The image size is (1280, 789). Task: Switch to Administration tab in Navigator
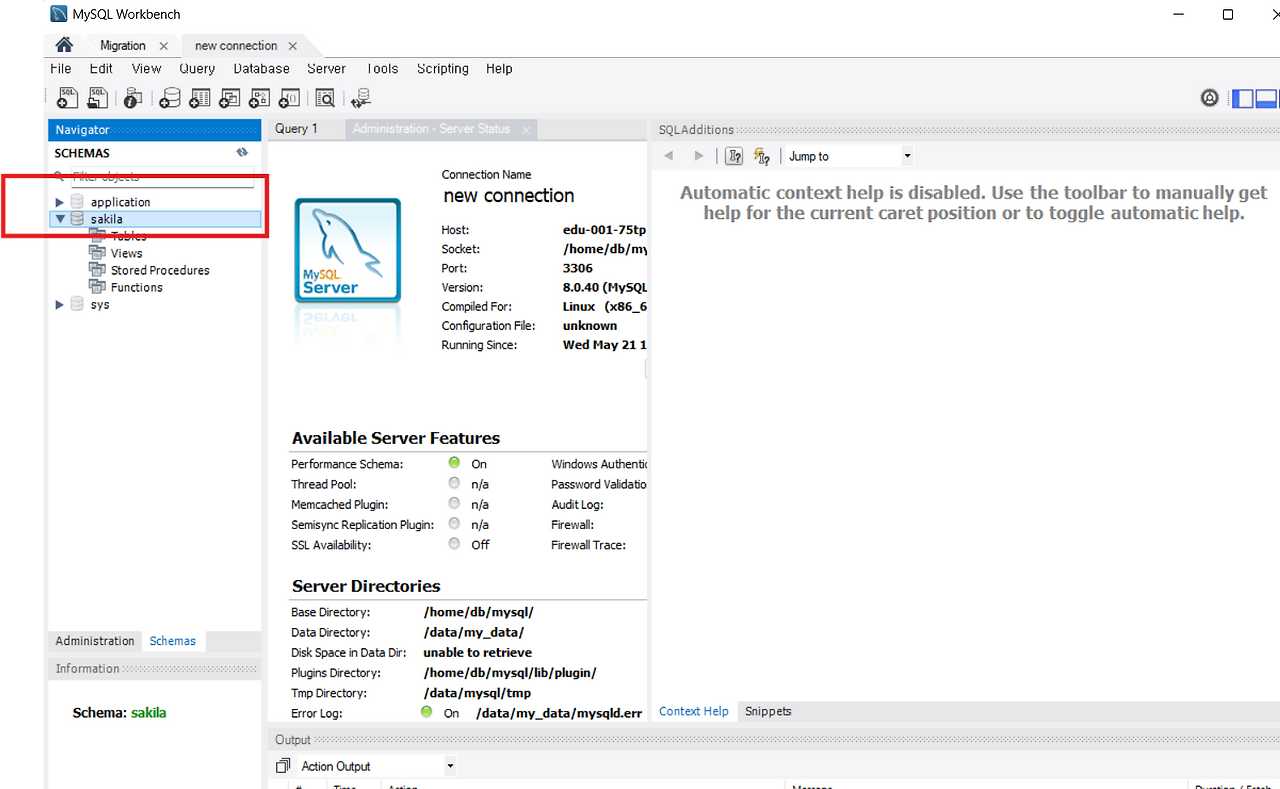coord(95,641)
